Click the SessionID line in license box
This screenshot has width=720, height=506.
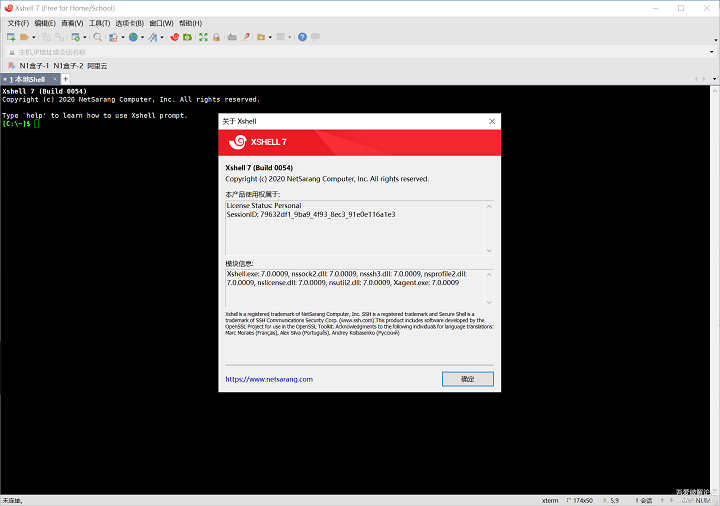311,214
